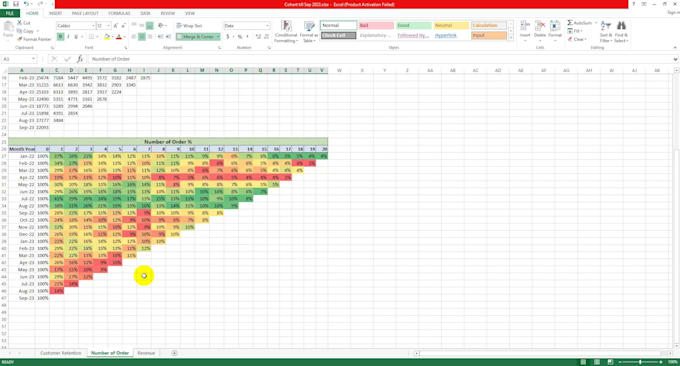Viewport: 680px width, 366px height.
Task: Toggle Underline formatting
Action: (x=76, y=37)
